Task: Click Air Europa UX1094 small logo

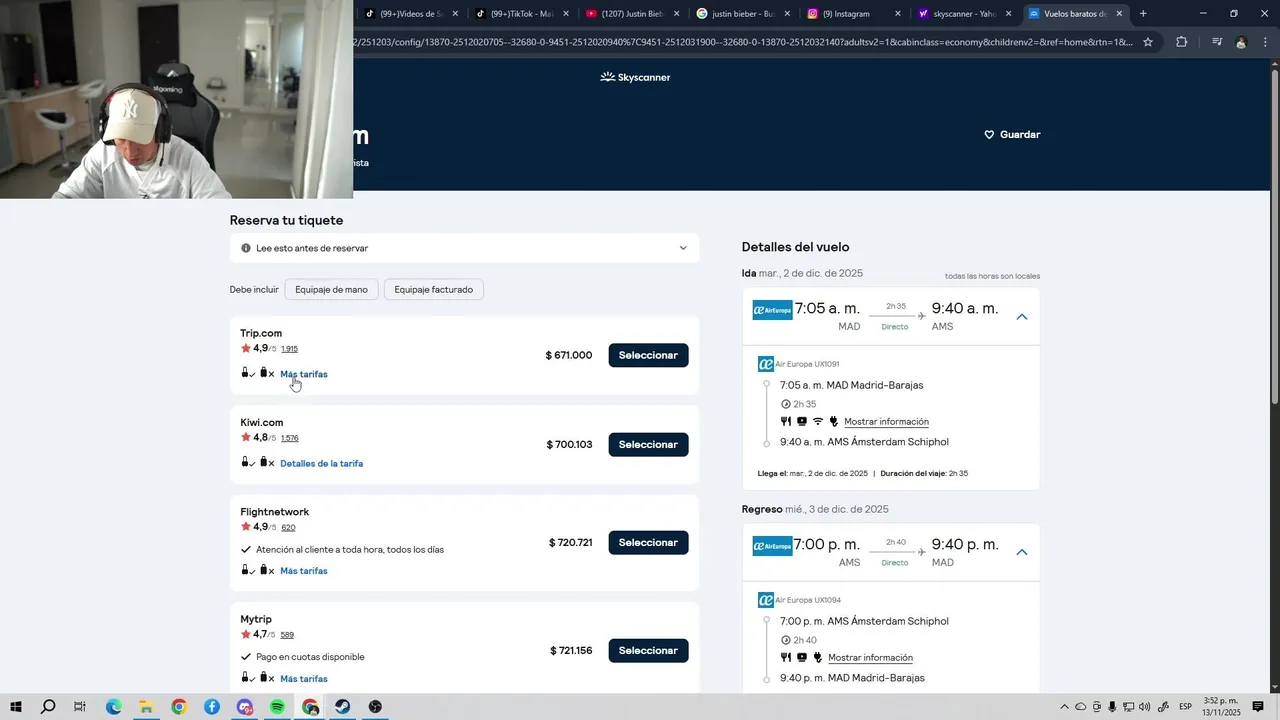Action: 766,600
